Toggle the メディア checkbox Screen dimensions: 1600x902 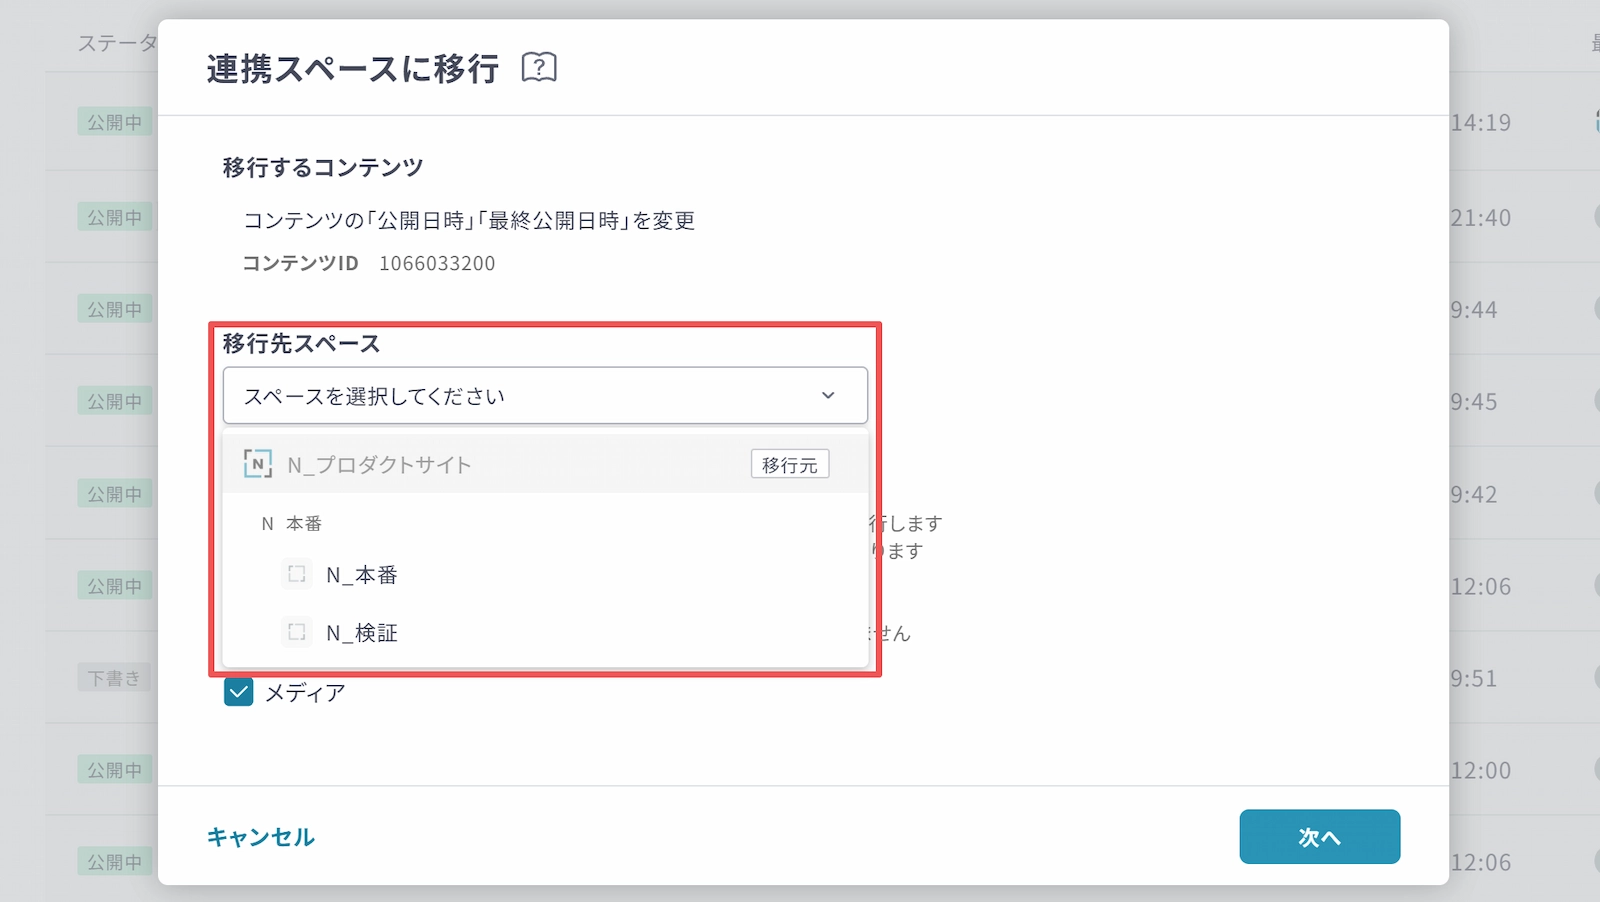tap(239, 692)
